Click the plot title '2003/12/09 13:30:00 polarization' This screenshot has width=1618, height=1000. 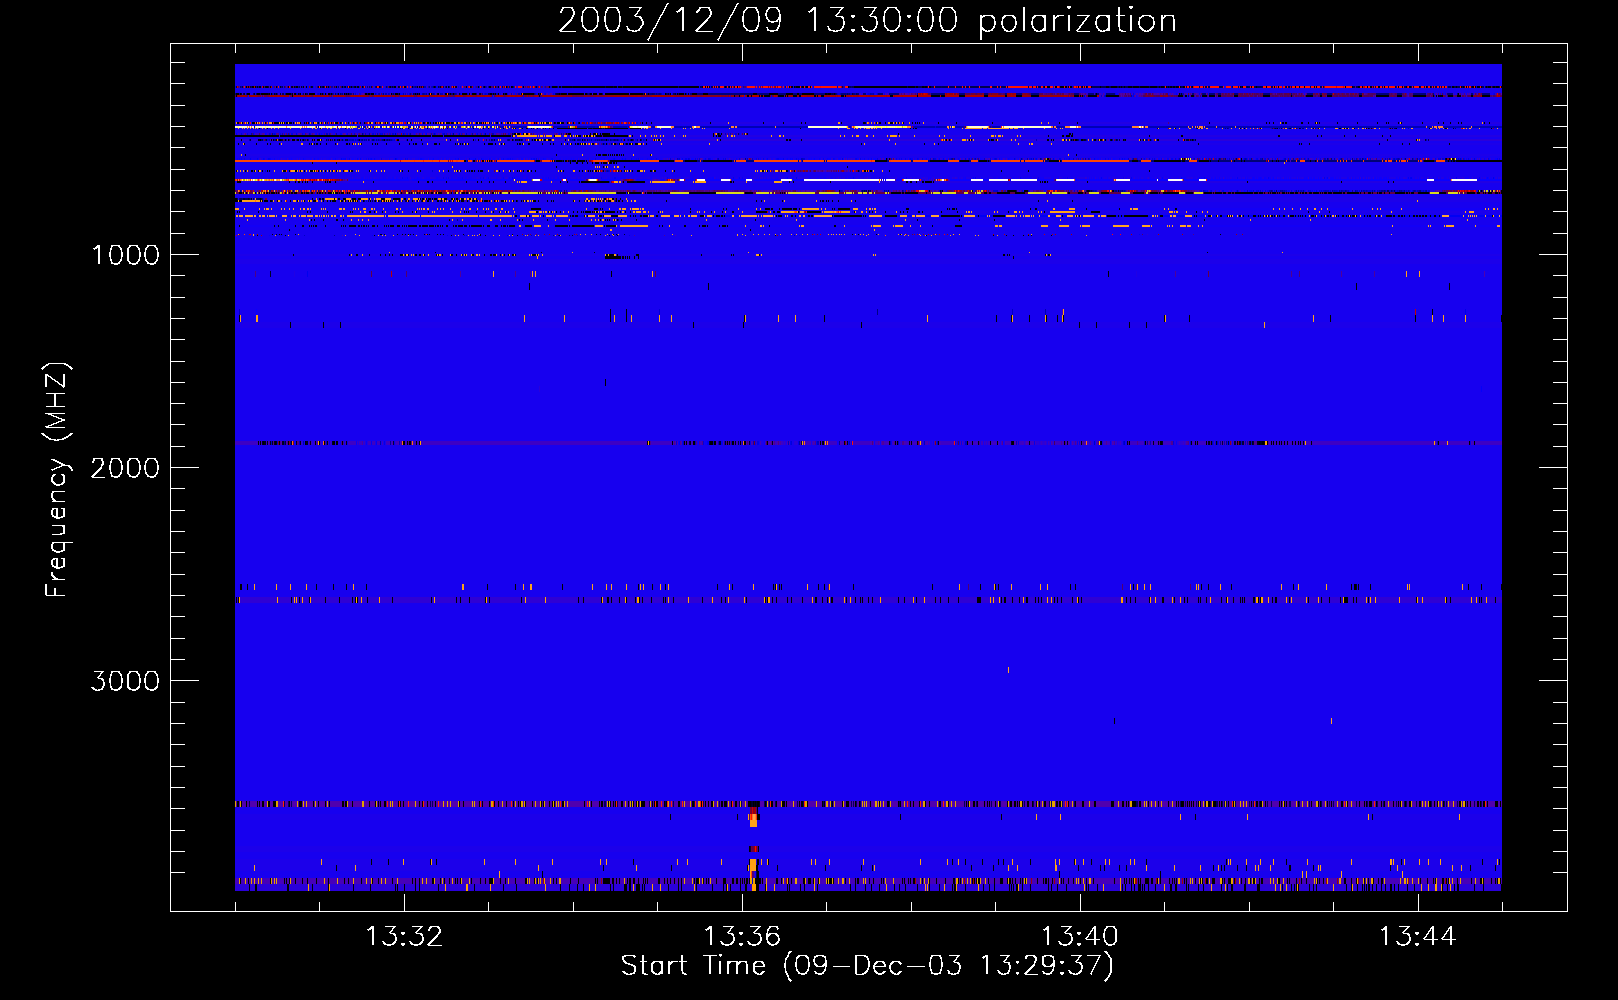867,21
